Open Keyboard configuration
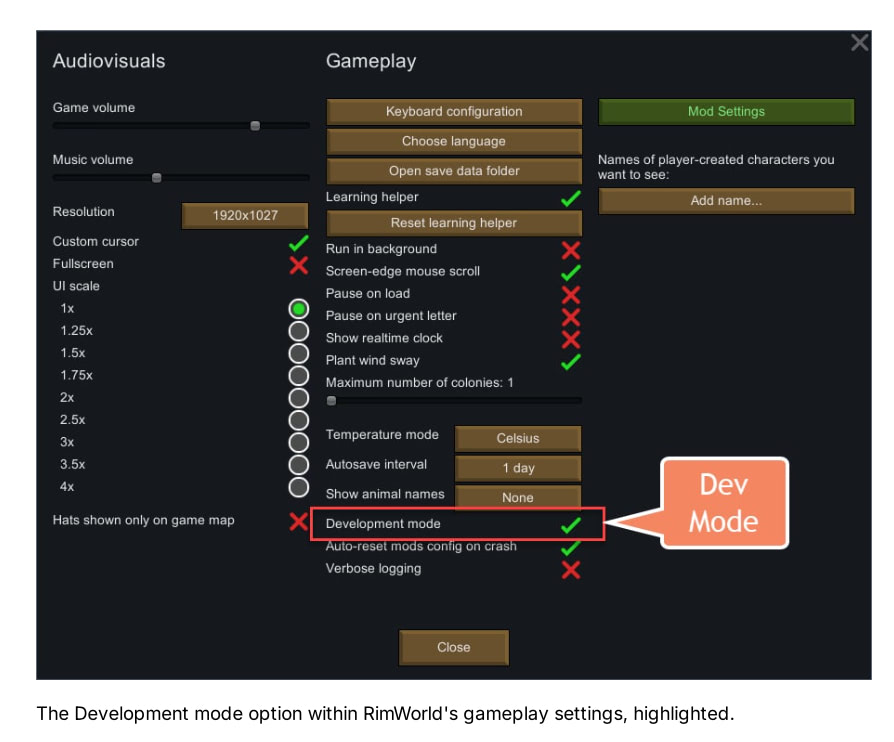This screenshot has height=742, width=894. [454, 111]
